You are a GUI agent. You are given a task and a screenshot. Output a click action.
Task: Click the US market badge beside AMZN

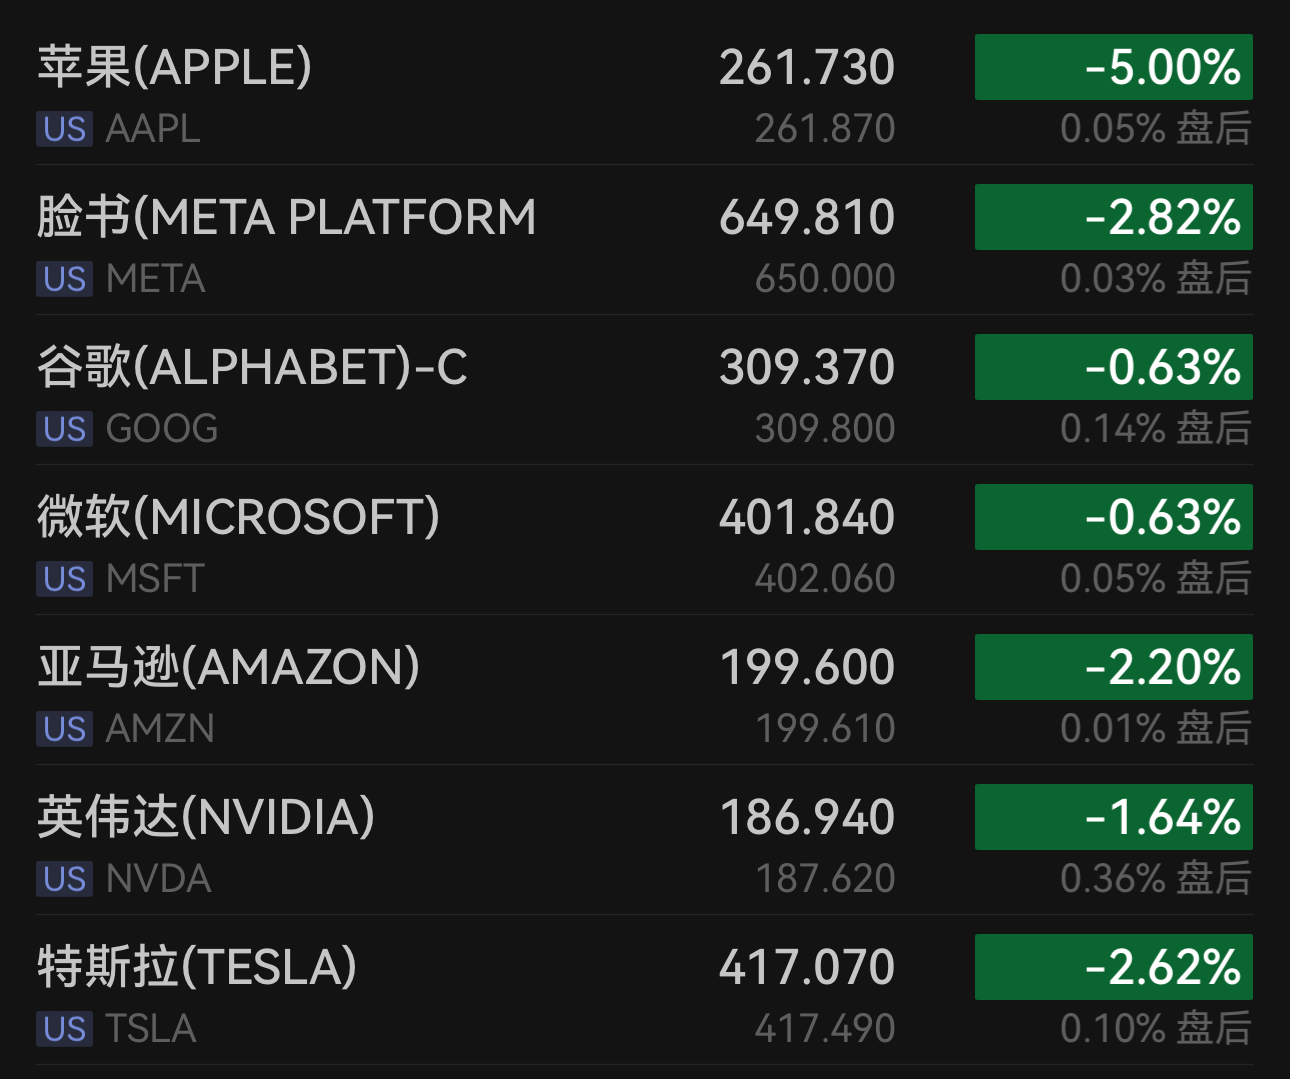[65, 729]
